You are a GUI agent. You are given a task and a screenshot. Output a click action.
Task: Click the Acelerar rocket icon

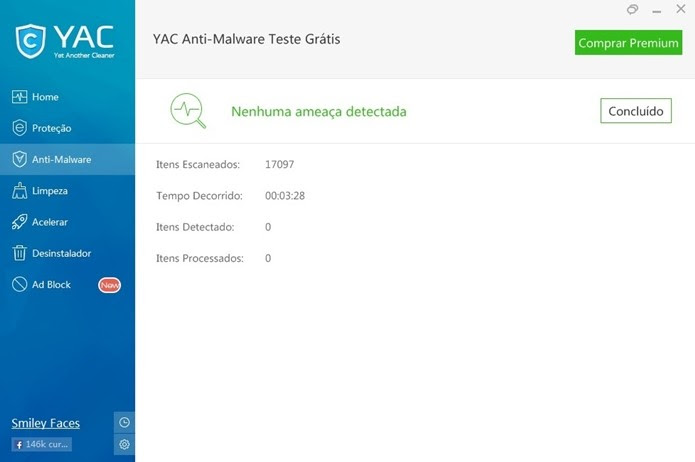pyautogui.click(x=20, y=222)
